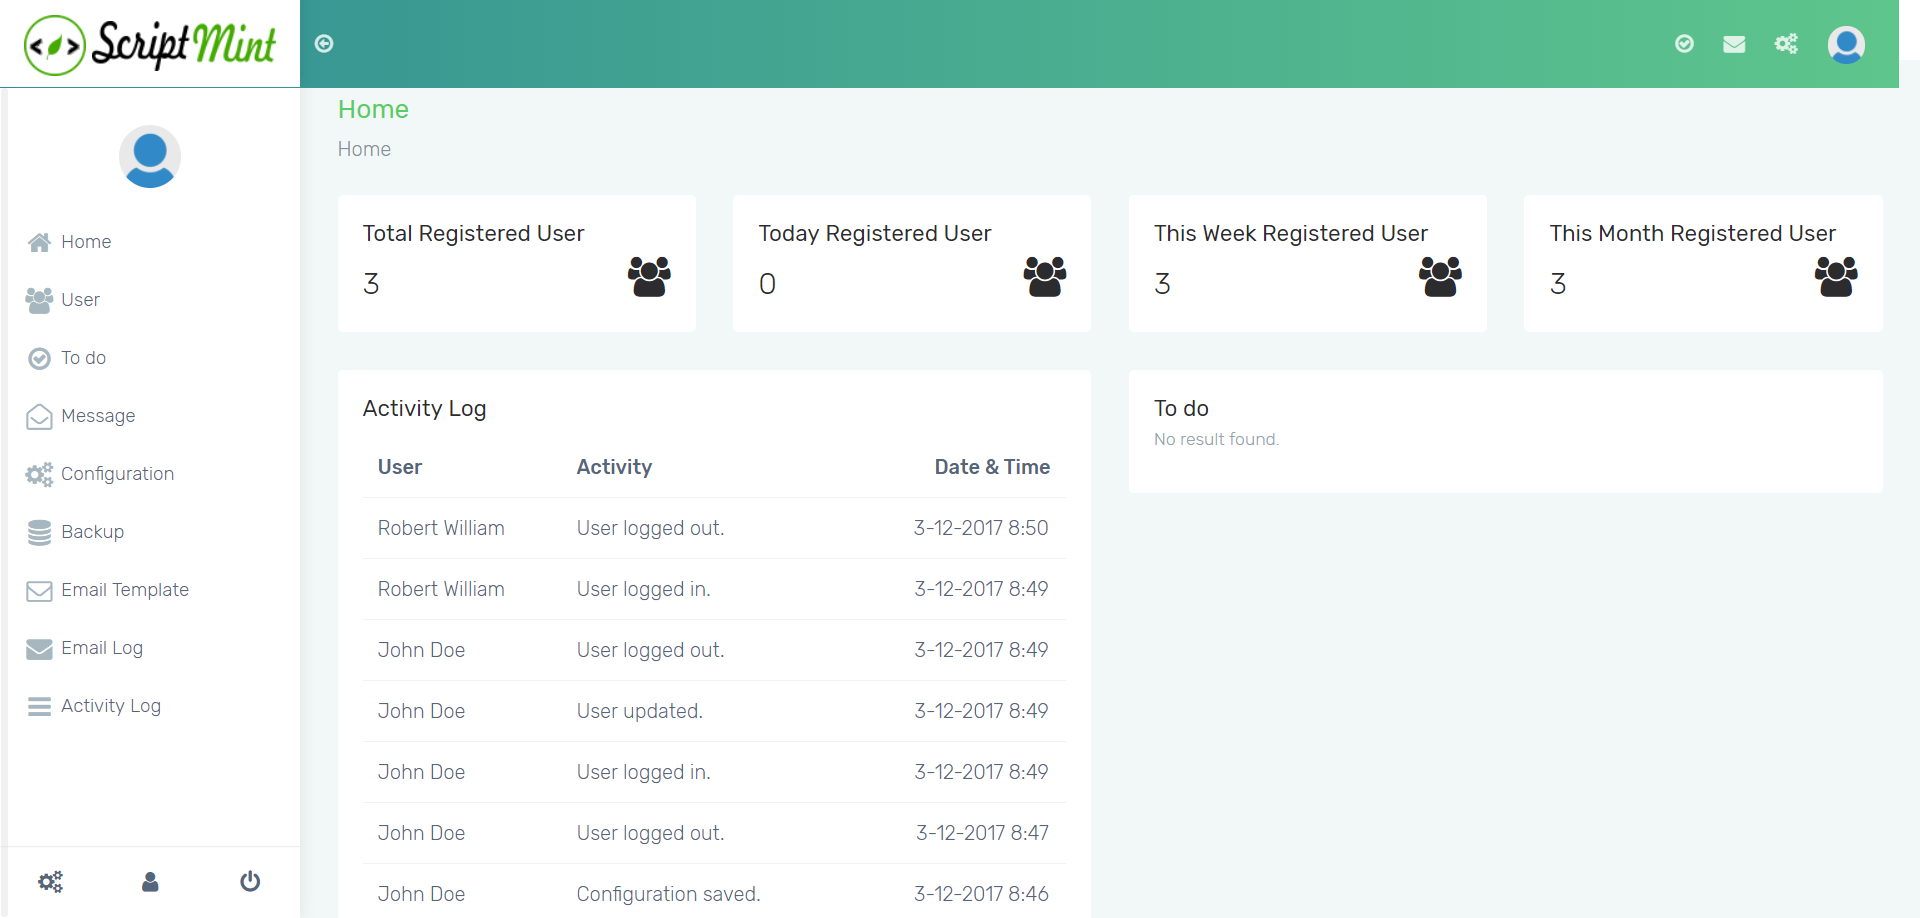Open Backup menu item
Viewport: 1920px width, 918px height.
coord(92,532)
